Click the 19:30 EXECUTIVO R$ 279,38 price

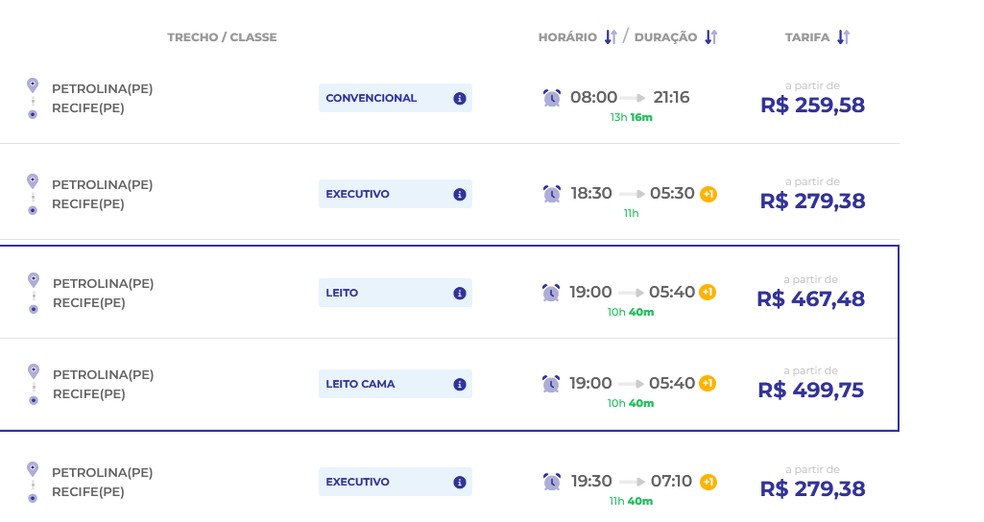(x=813, y=489)
